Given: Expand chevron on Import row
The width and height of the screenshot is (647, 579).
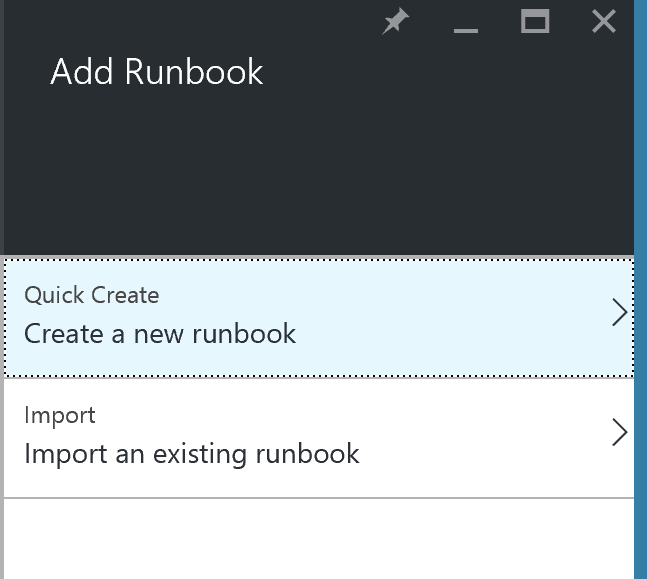Looking at the screenshot, I should point(619,432).
